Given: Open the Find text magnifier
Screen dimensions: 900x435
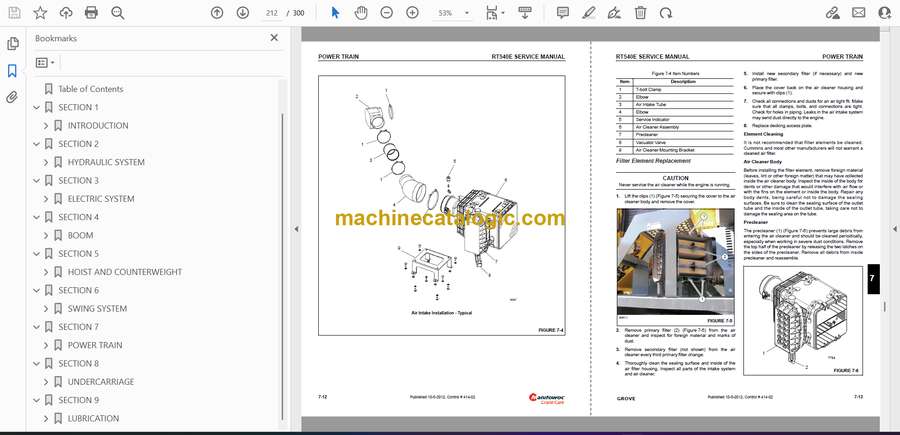Looking at the screenshot, I should pyautogui.click(x=118, y=13).
